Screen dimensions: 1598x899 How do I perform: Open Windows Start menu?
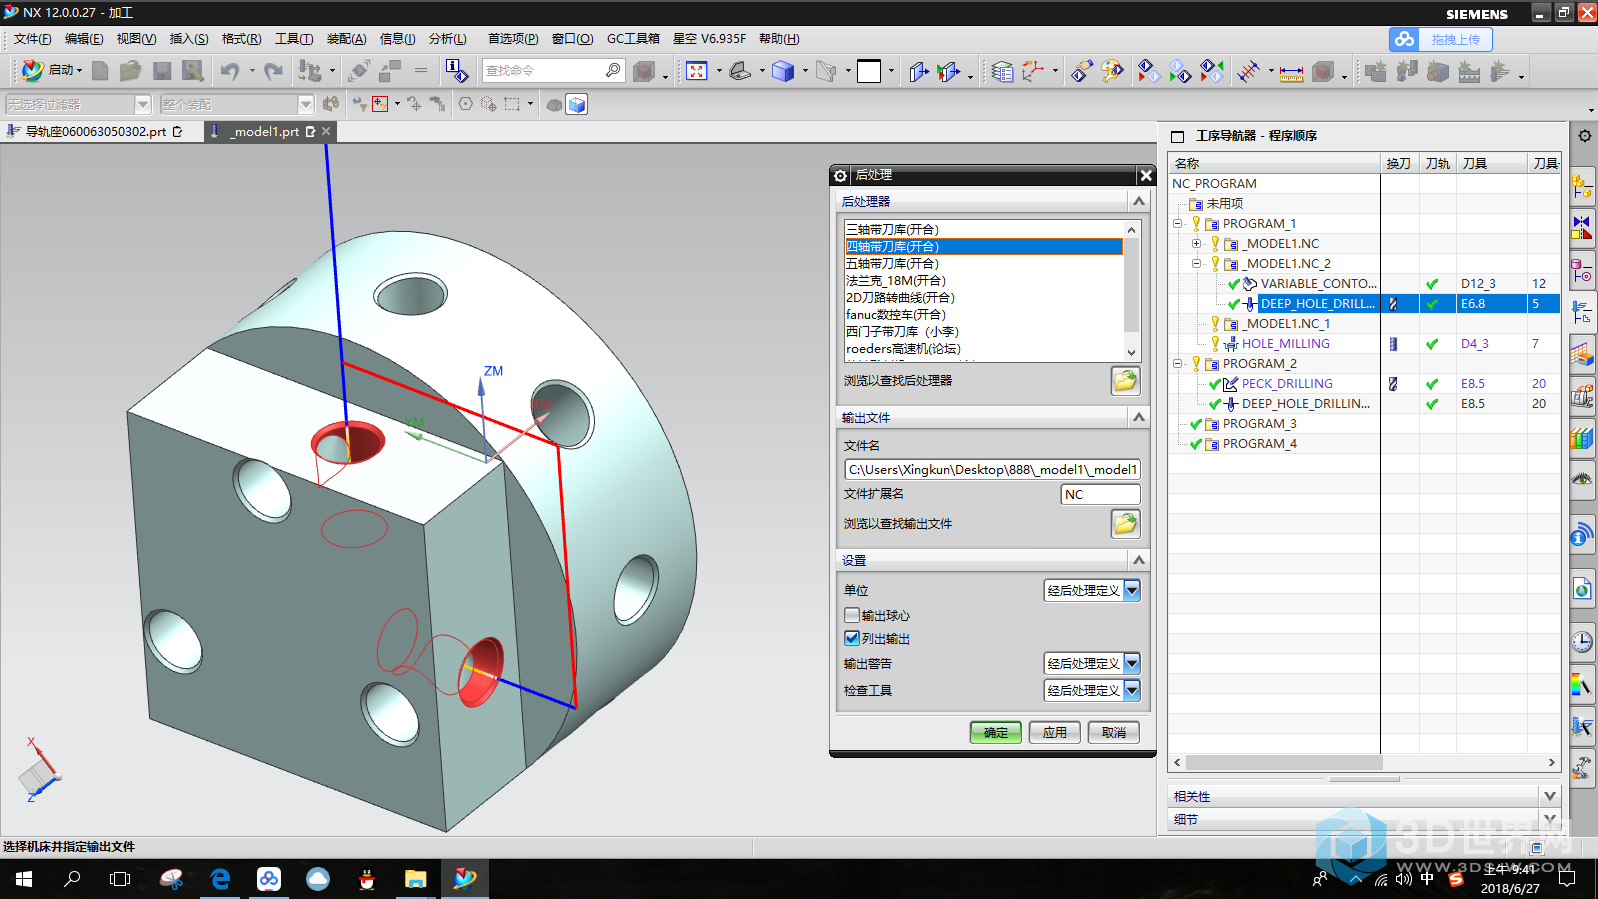tap(24, 879)
